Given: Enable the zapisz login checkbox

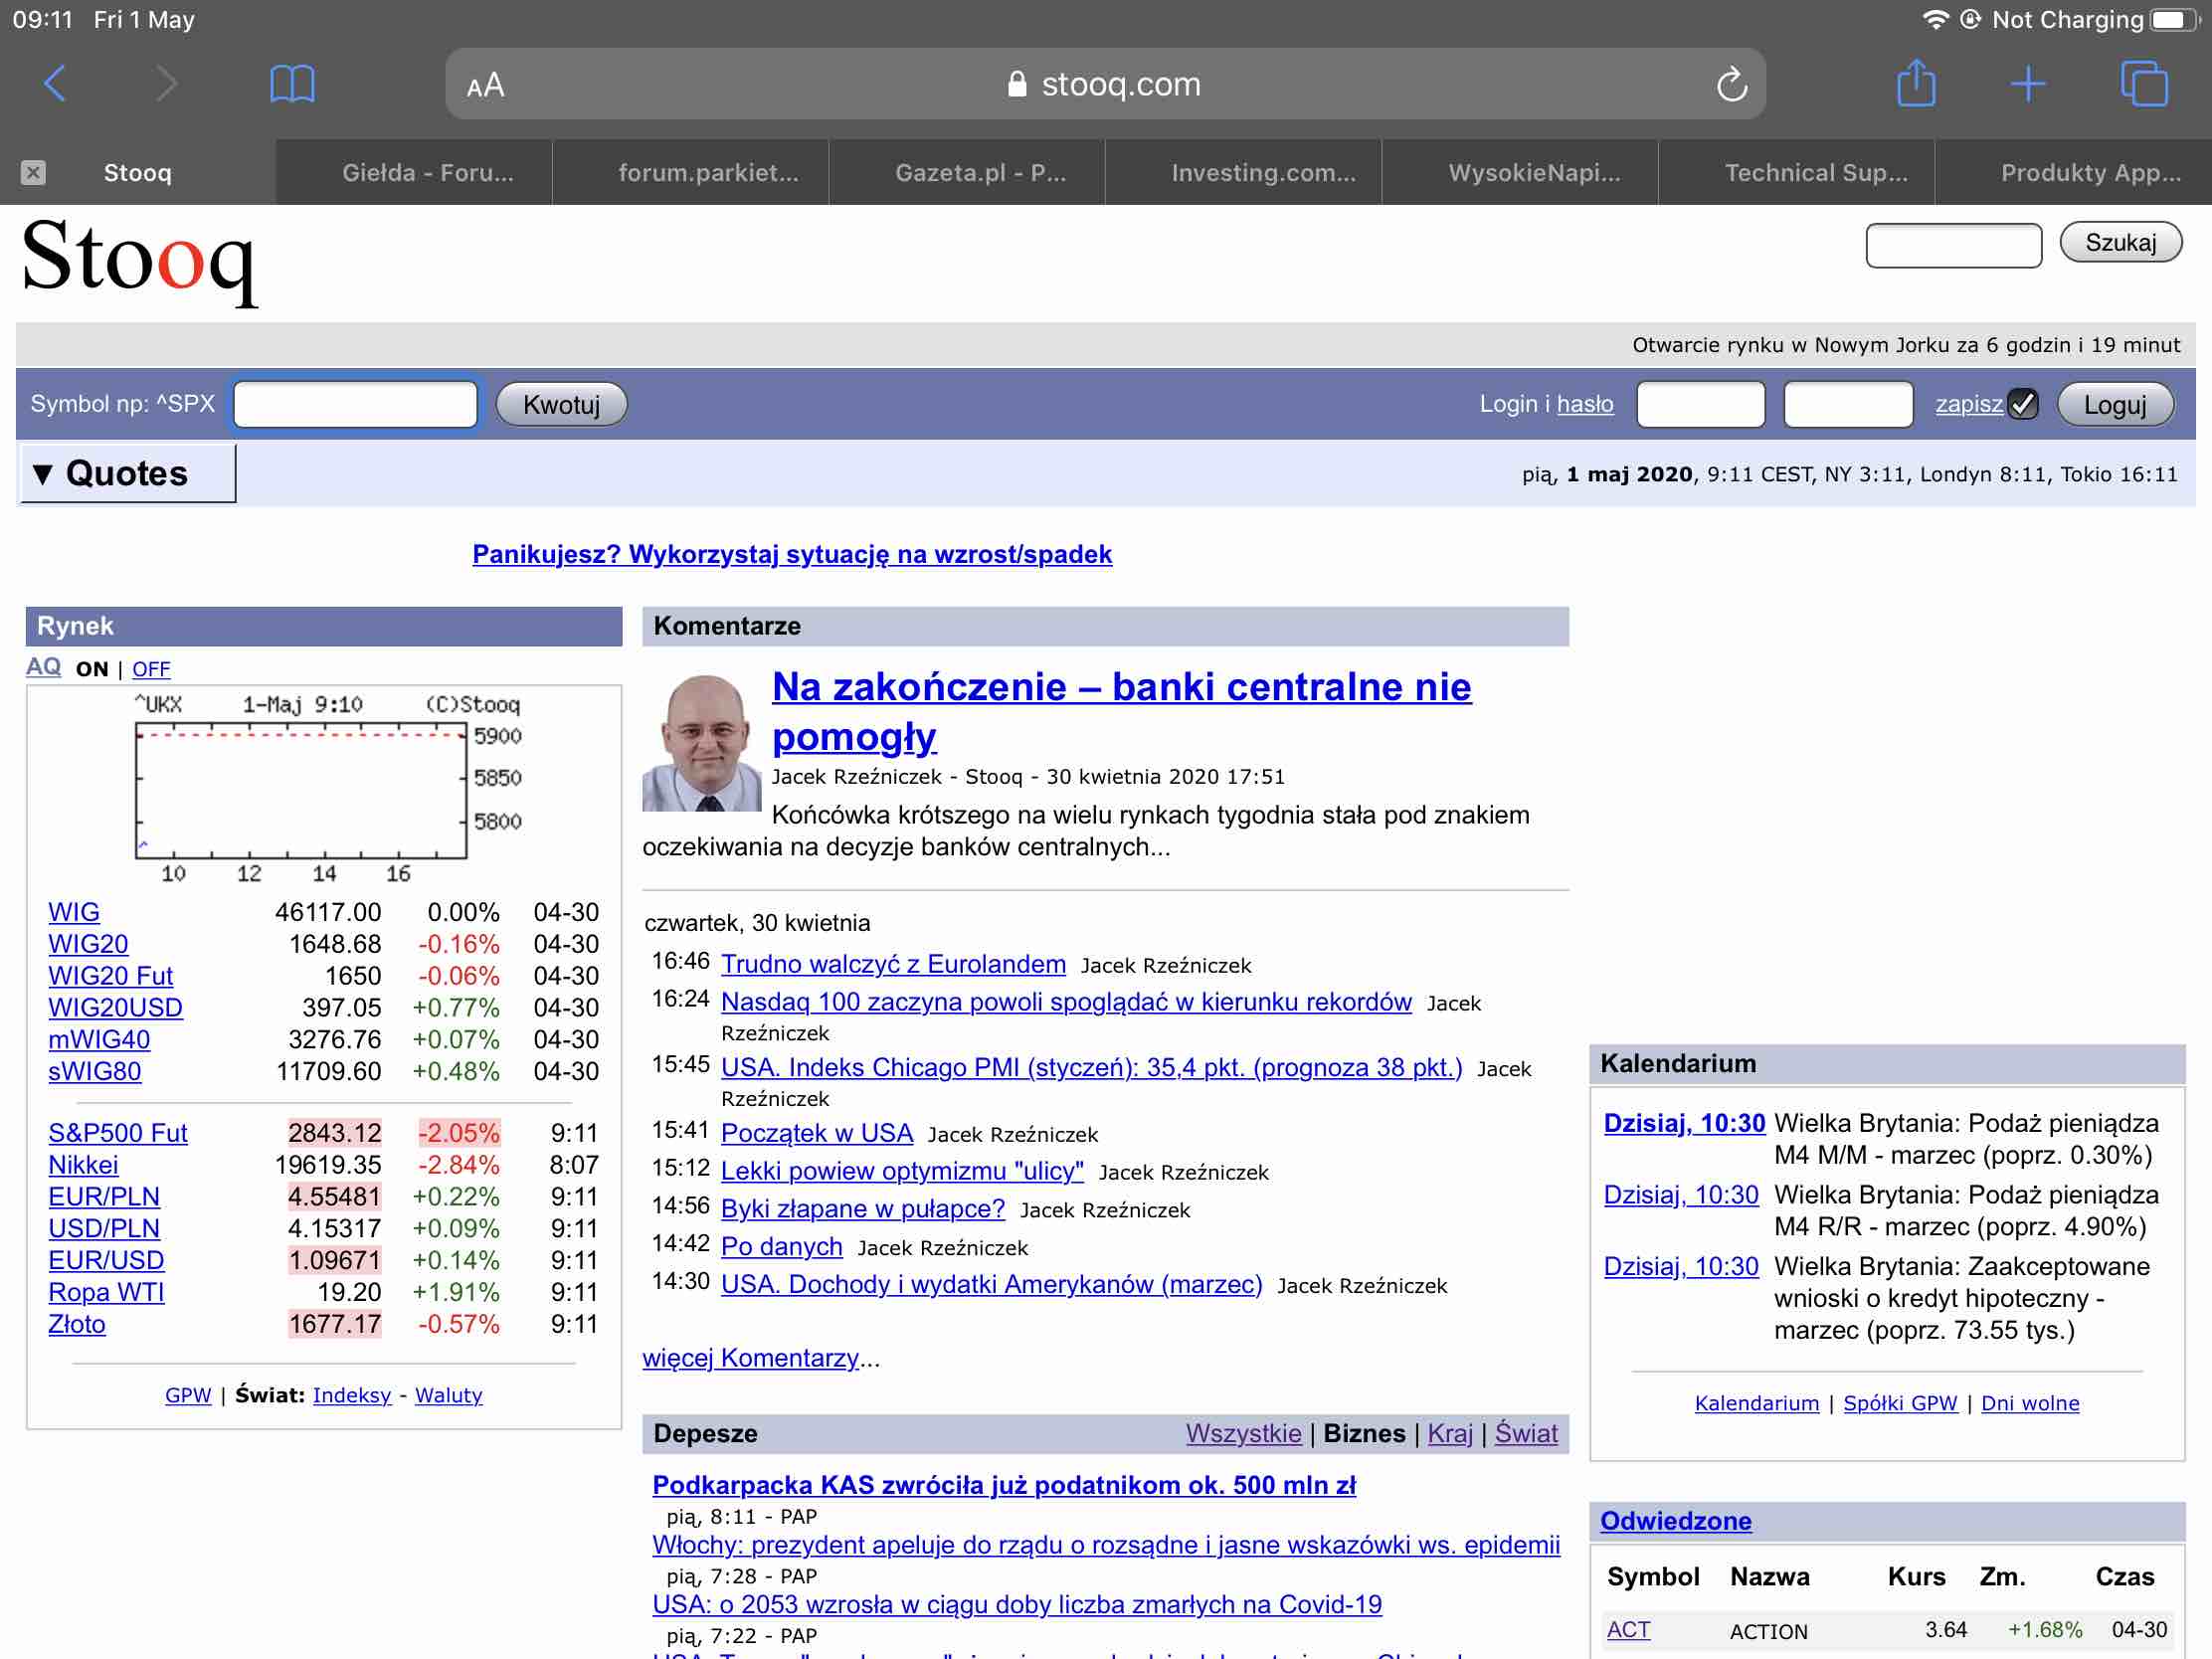Looking at the screenshot, I should pos(2022,404).
